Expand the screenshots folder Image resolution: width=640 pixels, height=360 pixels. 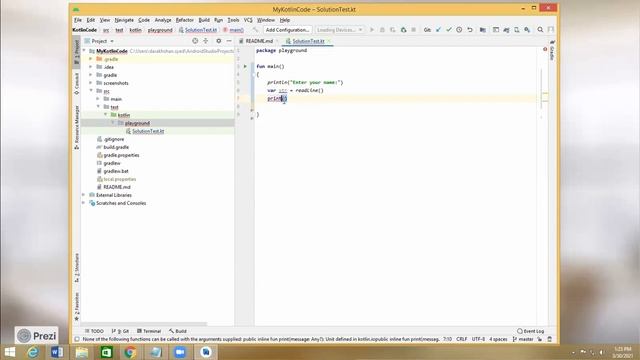pos(91,83)
